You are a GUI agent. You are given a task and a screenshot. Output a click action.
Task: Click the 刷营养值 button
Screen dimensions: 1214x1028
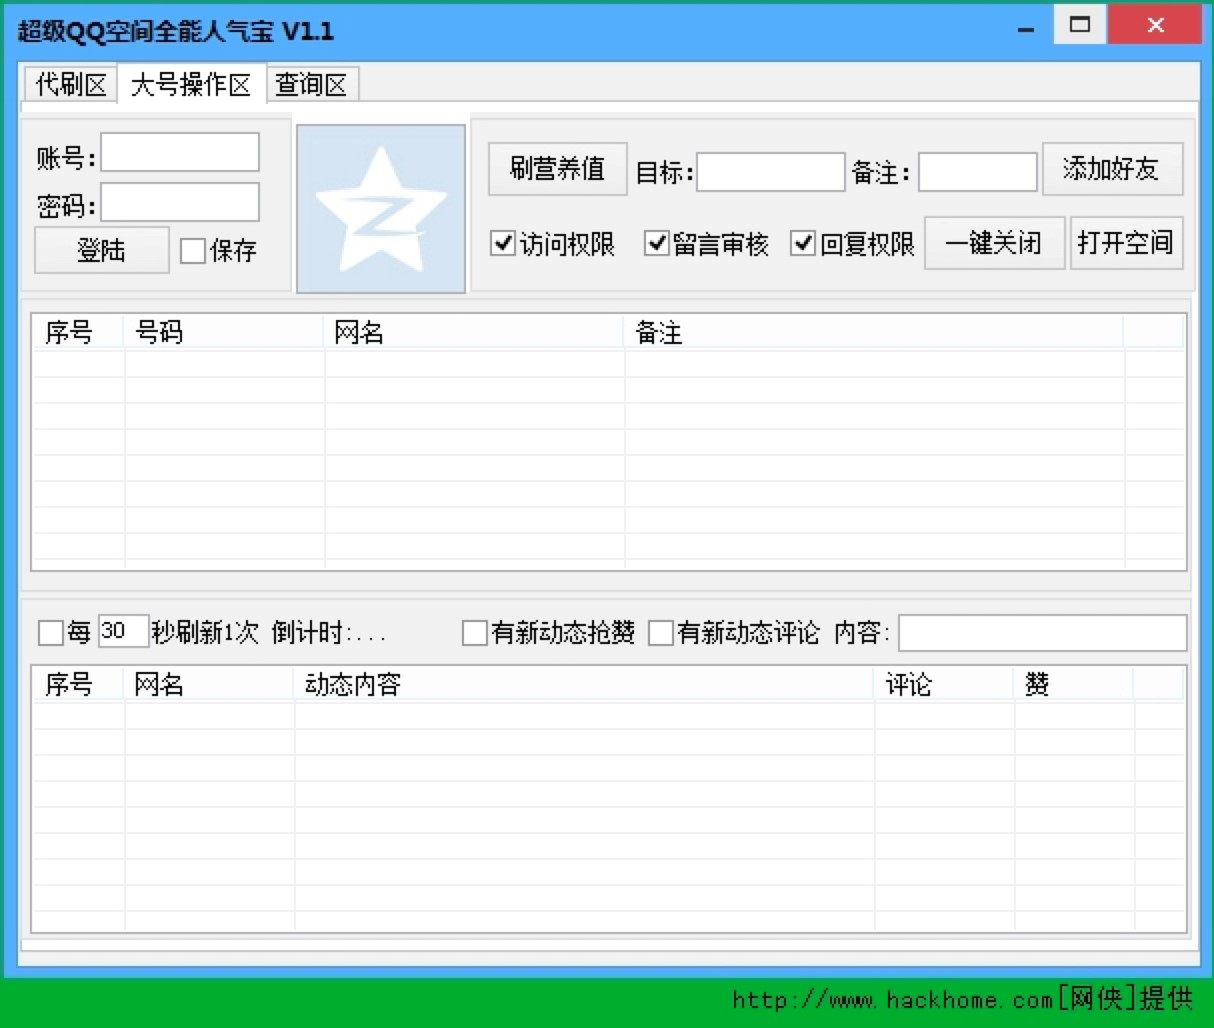click(558, 169)
